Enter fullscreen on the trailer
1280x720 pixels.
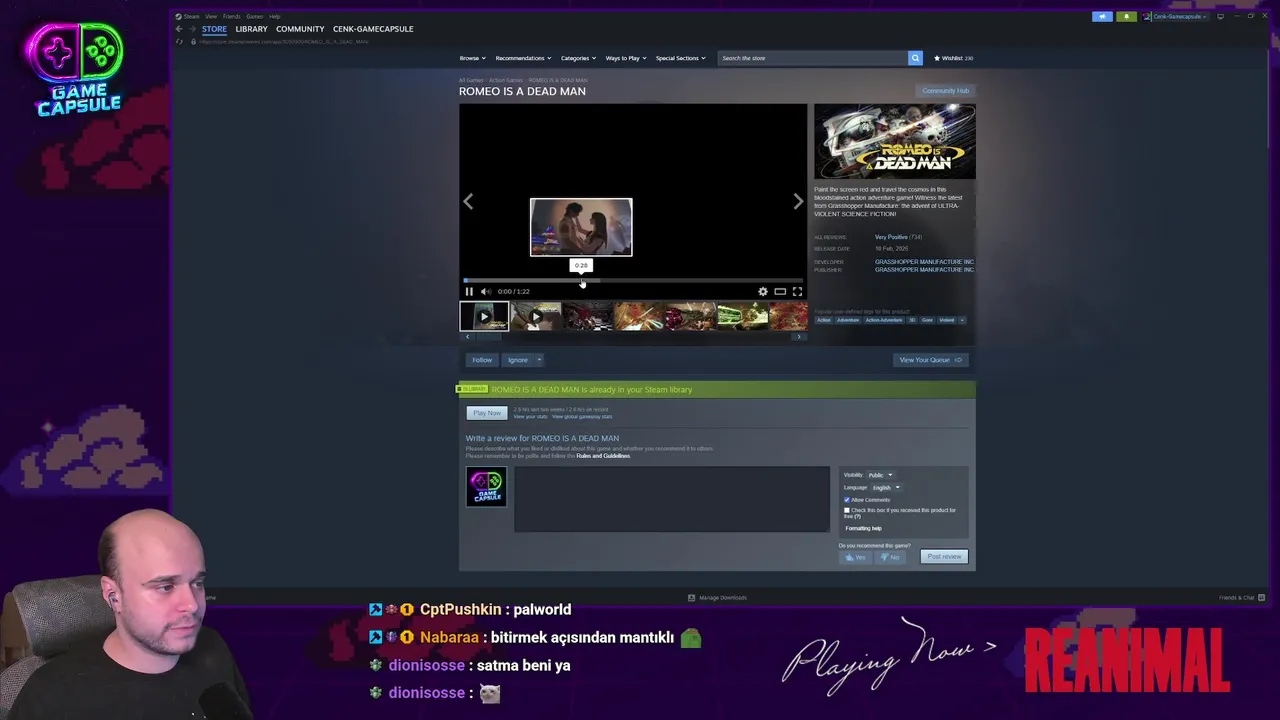(797, 291)
